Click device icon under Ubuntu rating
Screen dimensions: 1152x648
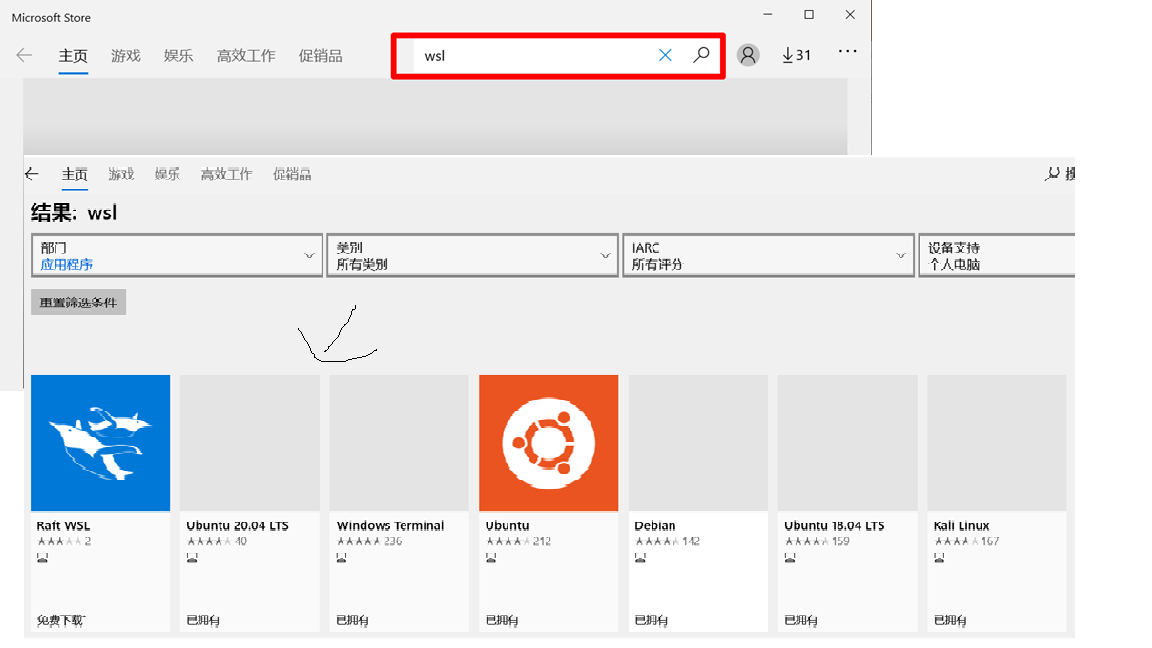coord(492,558)
